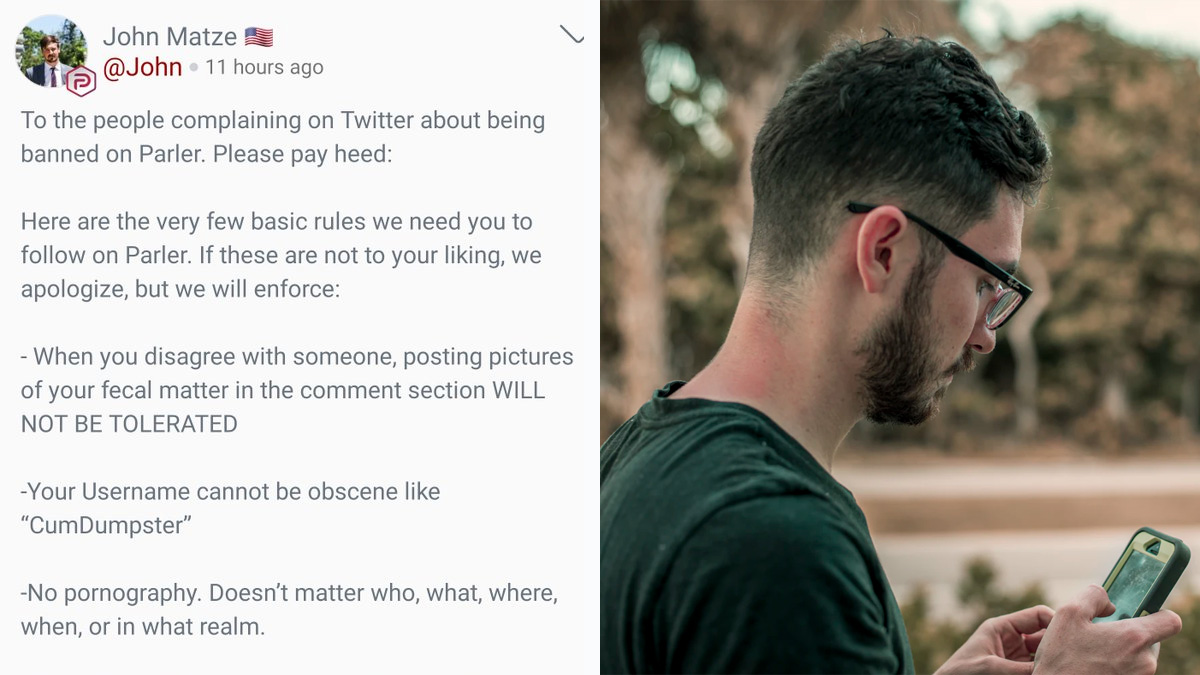Click the "NOT BE TOLERATED" text
This screenshot has height=675, width=1200.
pyautogui.click(x=129, y=424)
